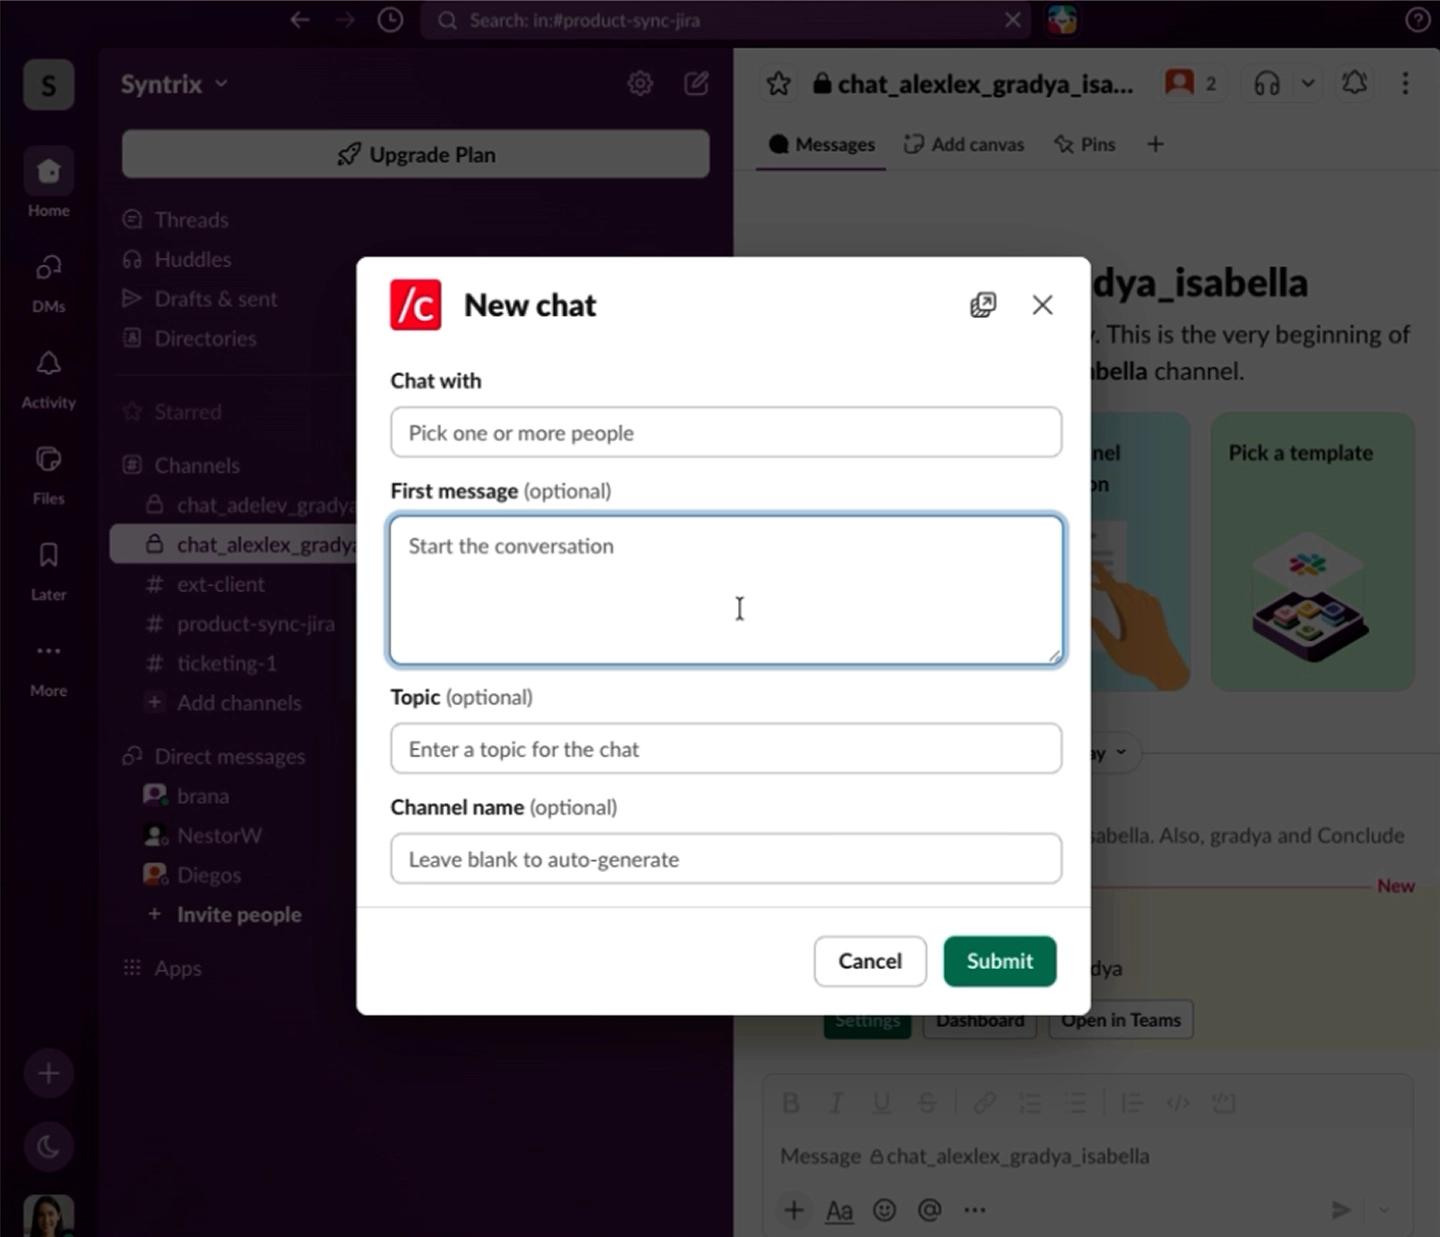Viewport: 1440px width, 1237px height.
Task: Click the create new plus button in rail
Action: [x=48, y=1074]
